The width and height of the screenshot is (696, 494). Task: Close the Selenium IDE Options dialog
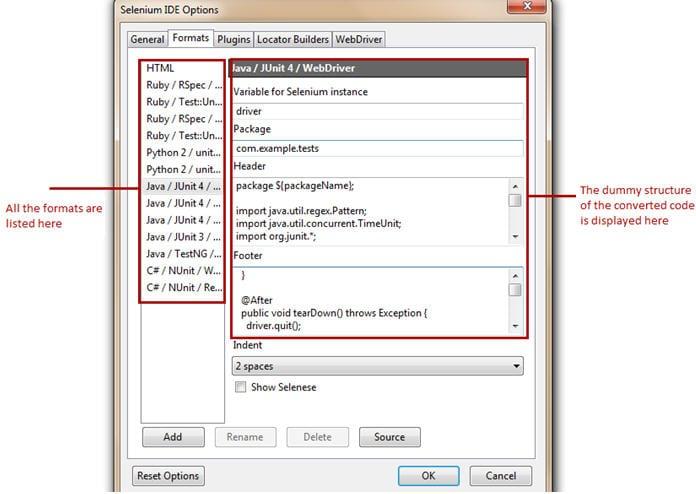click(527, 6)
